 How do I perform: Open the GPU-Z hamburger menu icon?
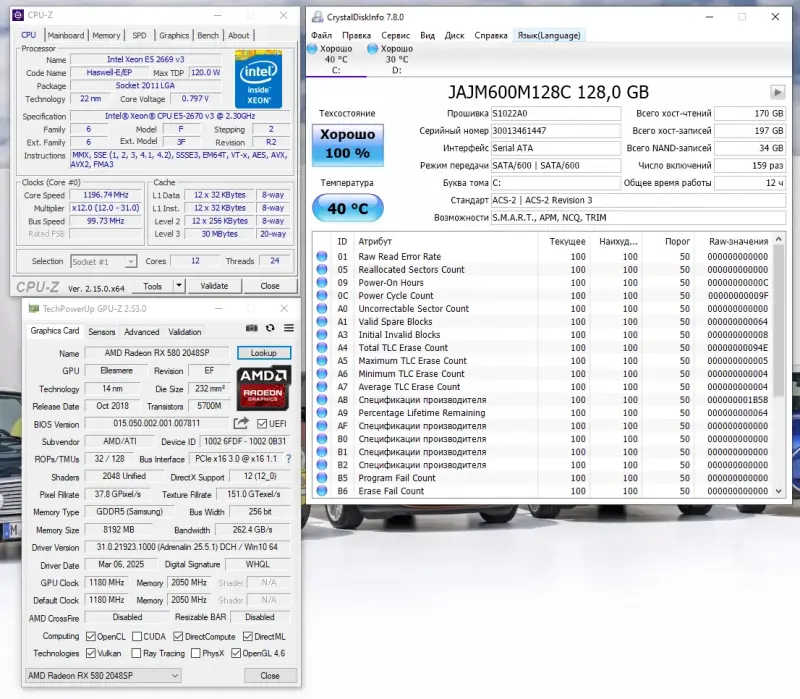[x=289, y=328]
